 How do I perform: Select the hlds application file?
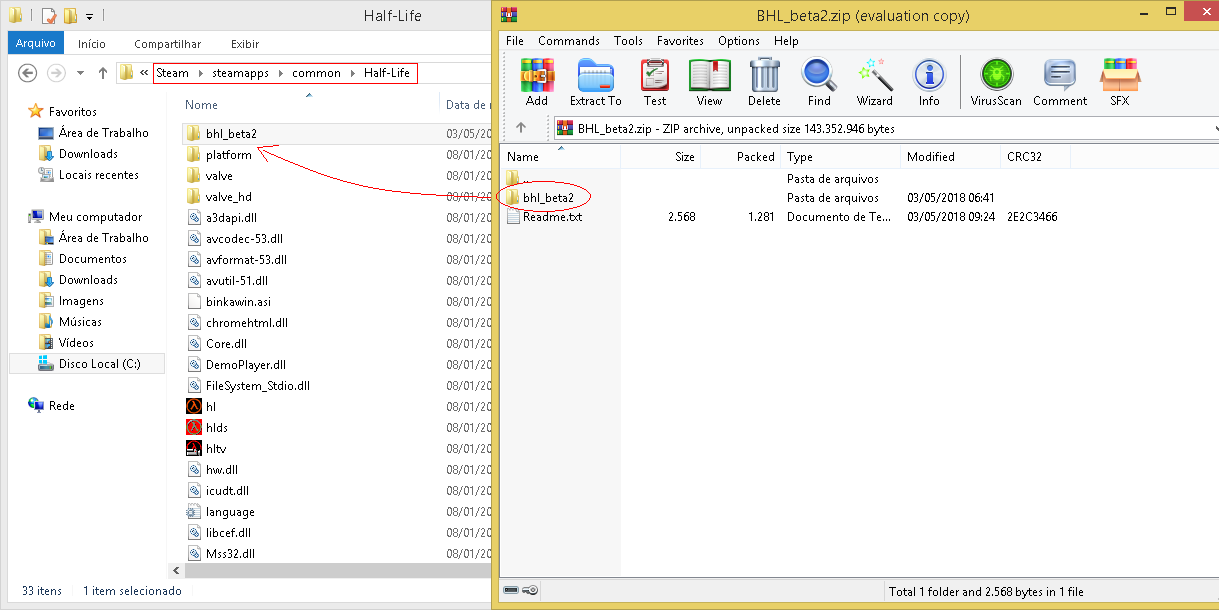click(x=207, y=427)
